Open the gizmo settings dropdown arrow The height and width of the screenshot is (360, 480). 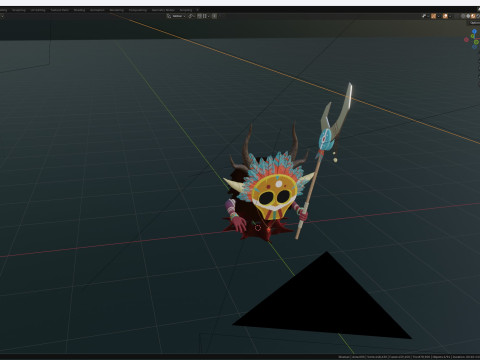pyautogui.click(x=439, y=16)
